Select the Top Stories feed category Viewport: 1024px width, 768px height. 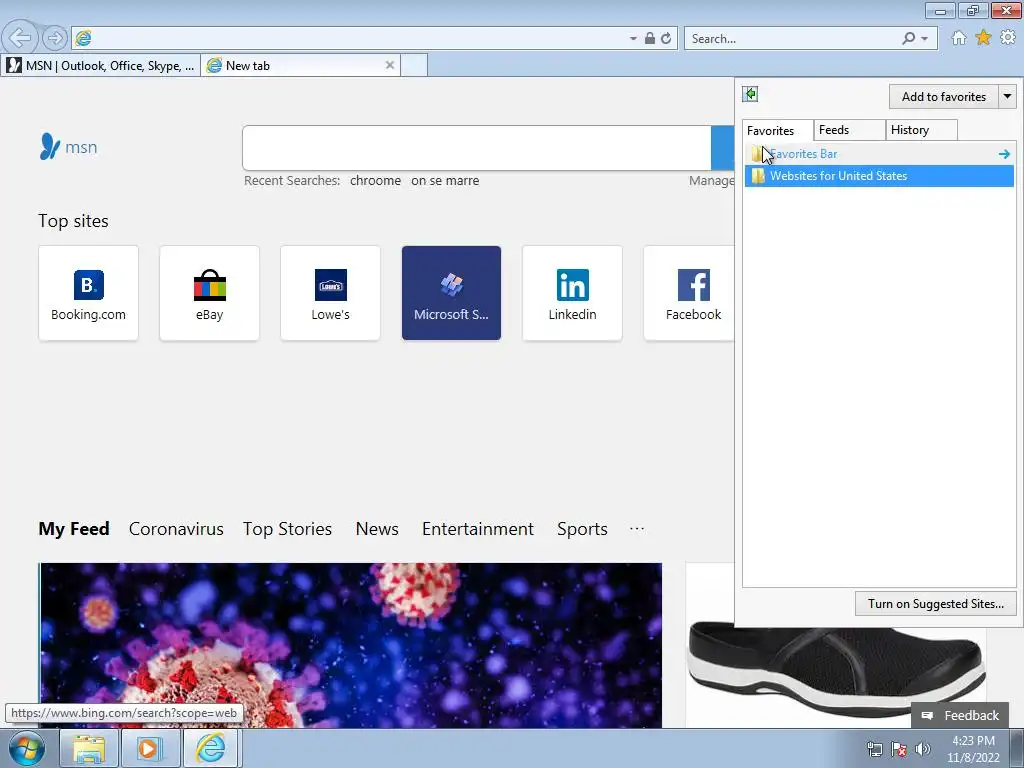tap(287, 528)
